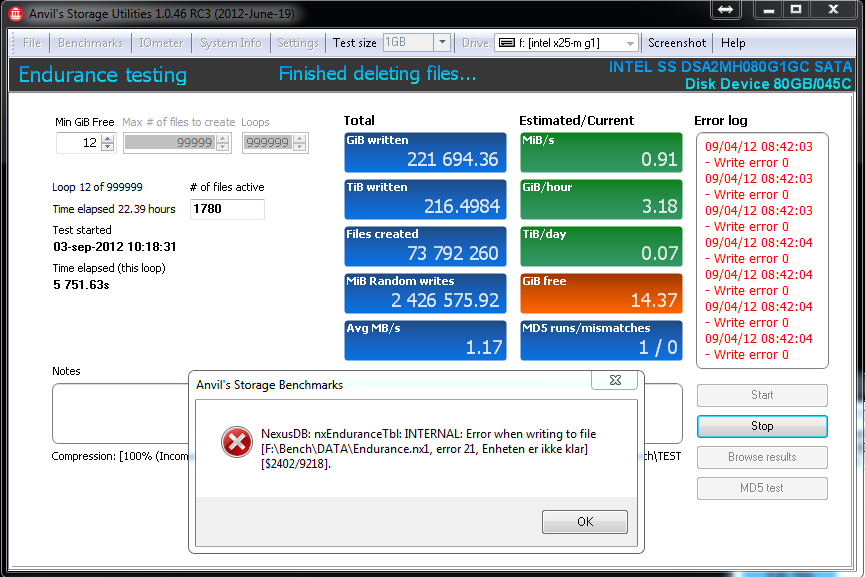Click the Avg MB/s tile
865x577 pixels.
tap(425, 340)
